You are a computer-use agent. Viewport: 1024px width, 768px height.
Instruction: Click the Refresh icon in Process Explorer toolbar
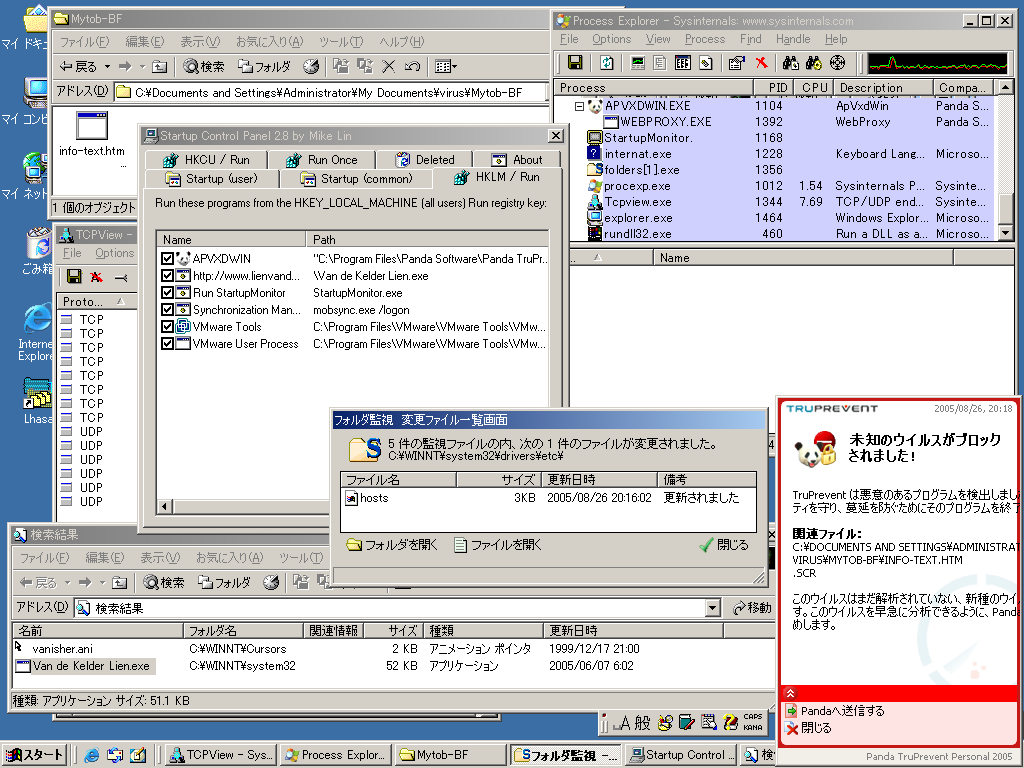[x=607, y=63]
